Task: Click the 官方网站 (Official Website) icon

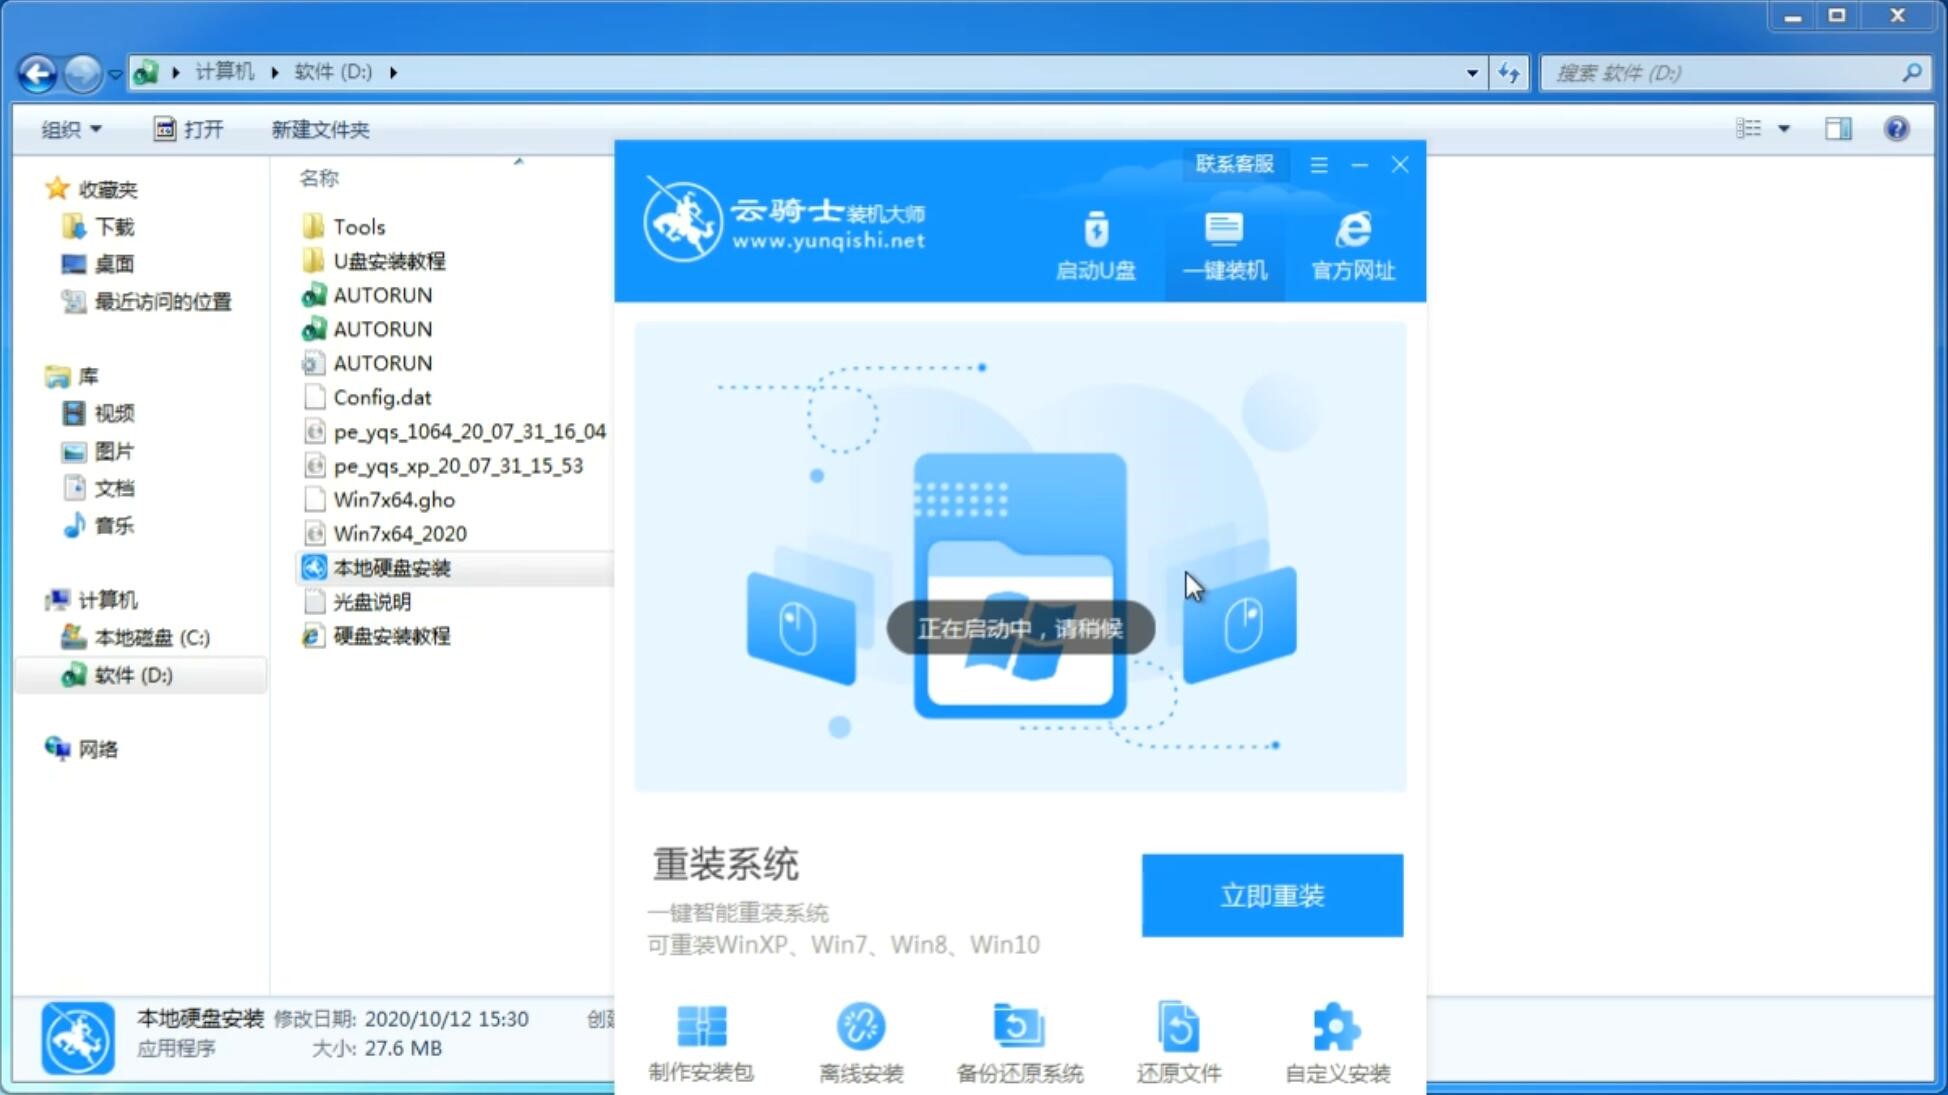Action: 1351,244
